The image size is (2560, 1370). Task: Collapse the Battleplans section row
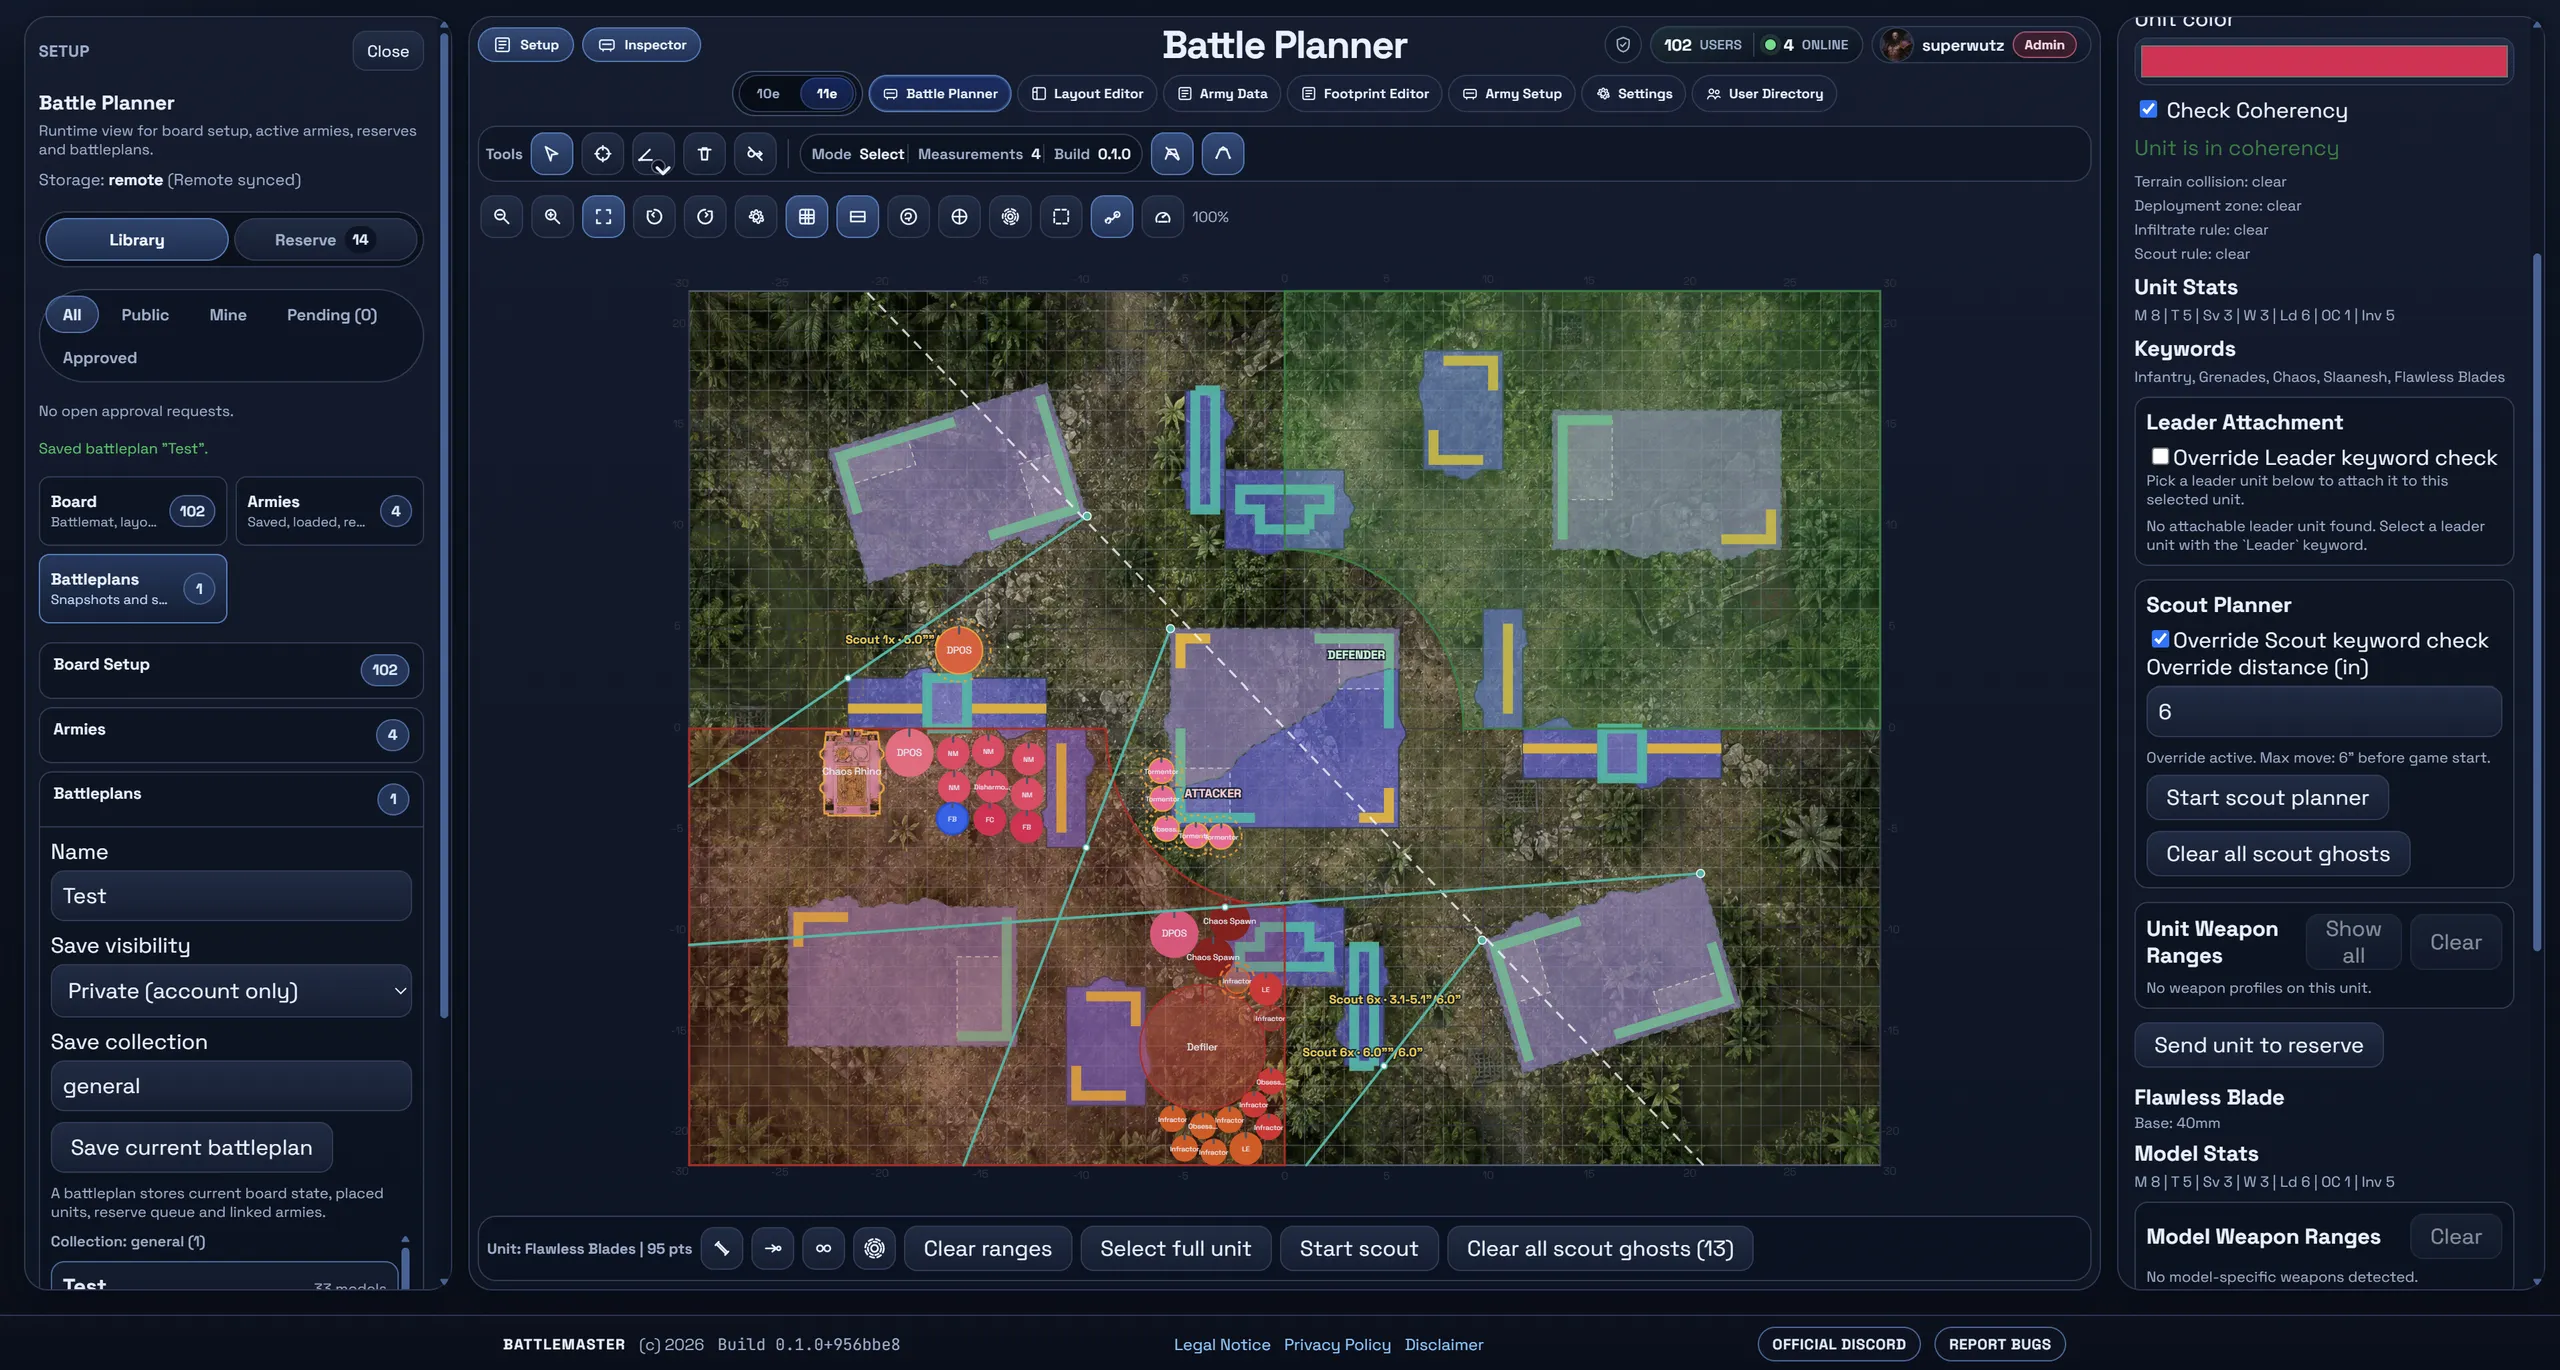click(x=231, y=798)
